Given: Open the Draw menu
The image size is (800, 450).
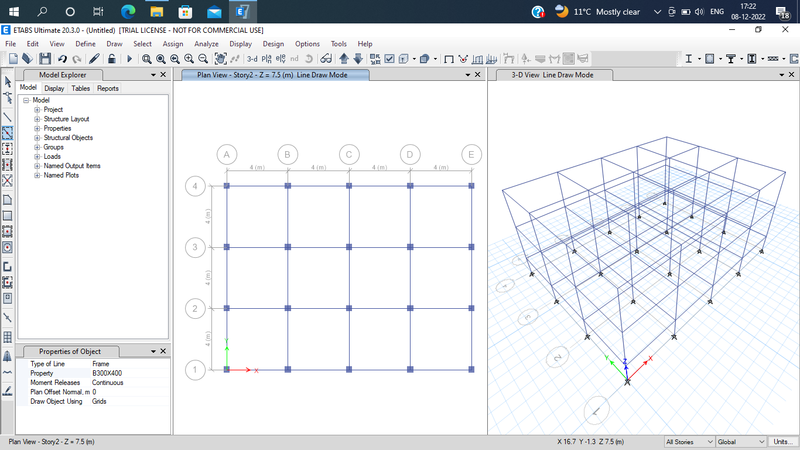Looking at the screenshot, I should (114, 44).
